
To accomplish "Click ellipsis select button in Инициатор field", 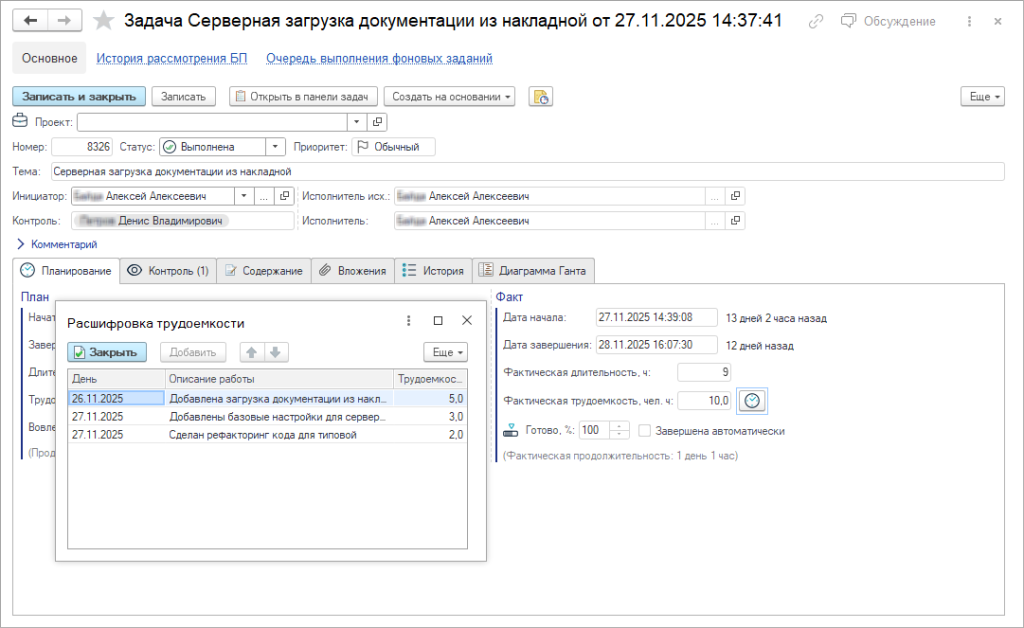I will tap(263, 196).
